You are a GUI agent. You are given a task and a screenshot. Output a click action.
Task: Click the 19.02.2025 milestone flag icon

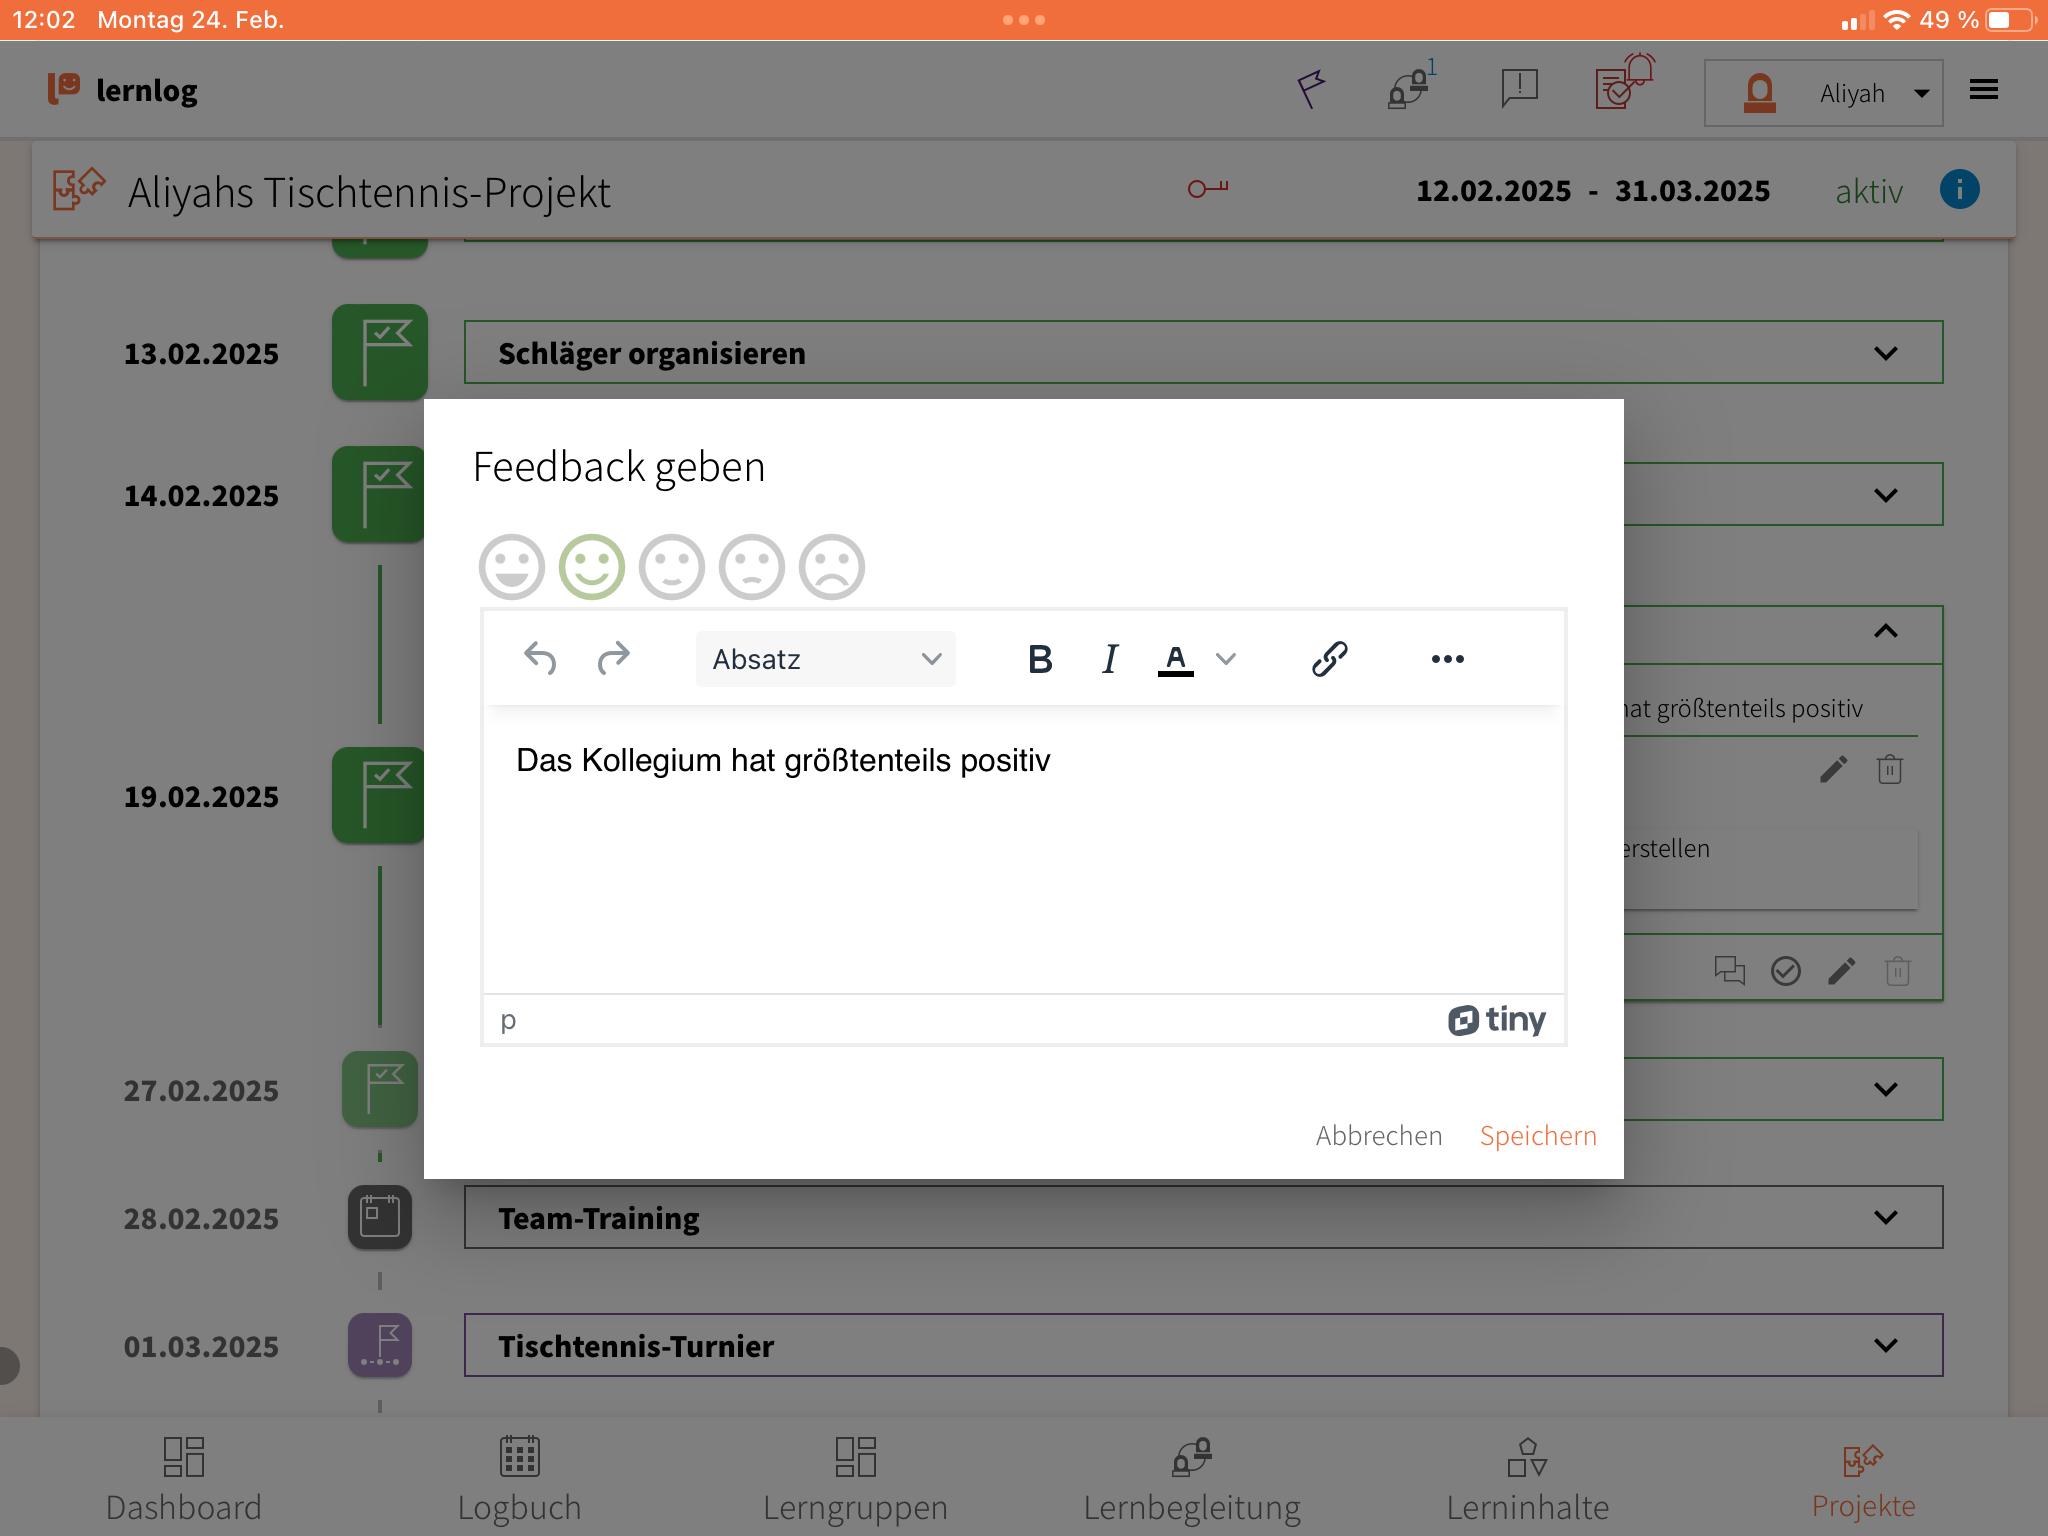coord(378,795)
